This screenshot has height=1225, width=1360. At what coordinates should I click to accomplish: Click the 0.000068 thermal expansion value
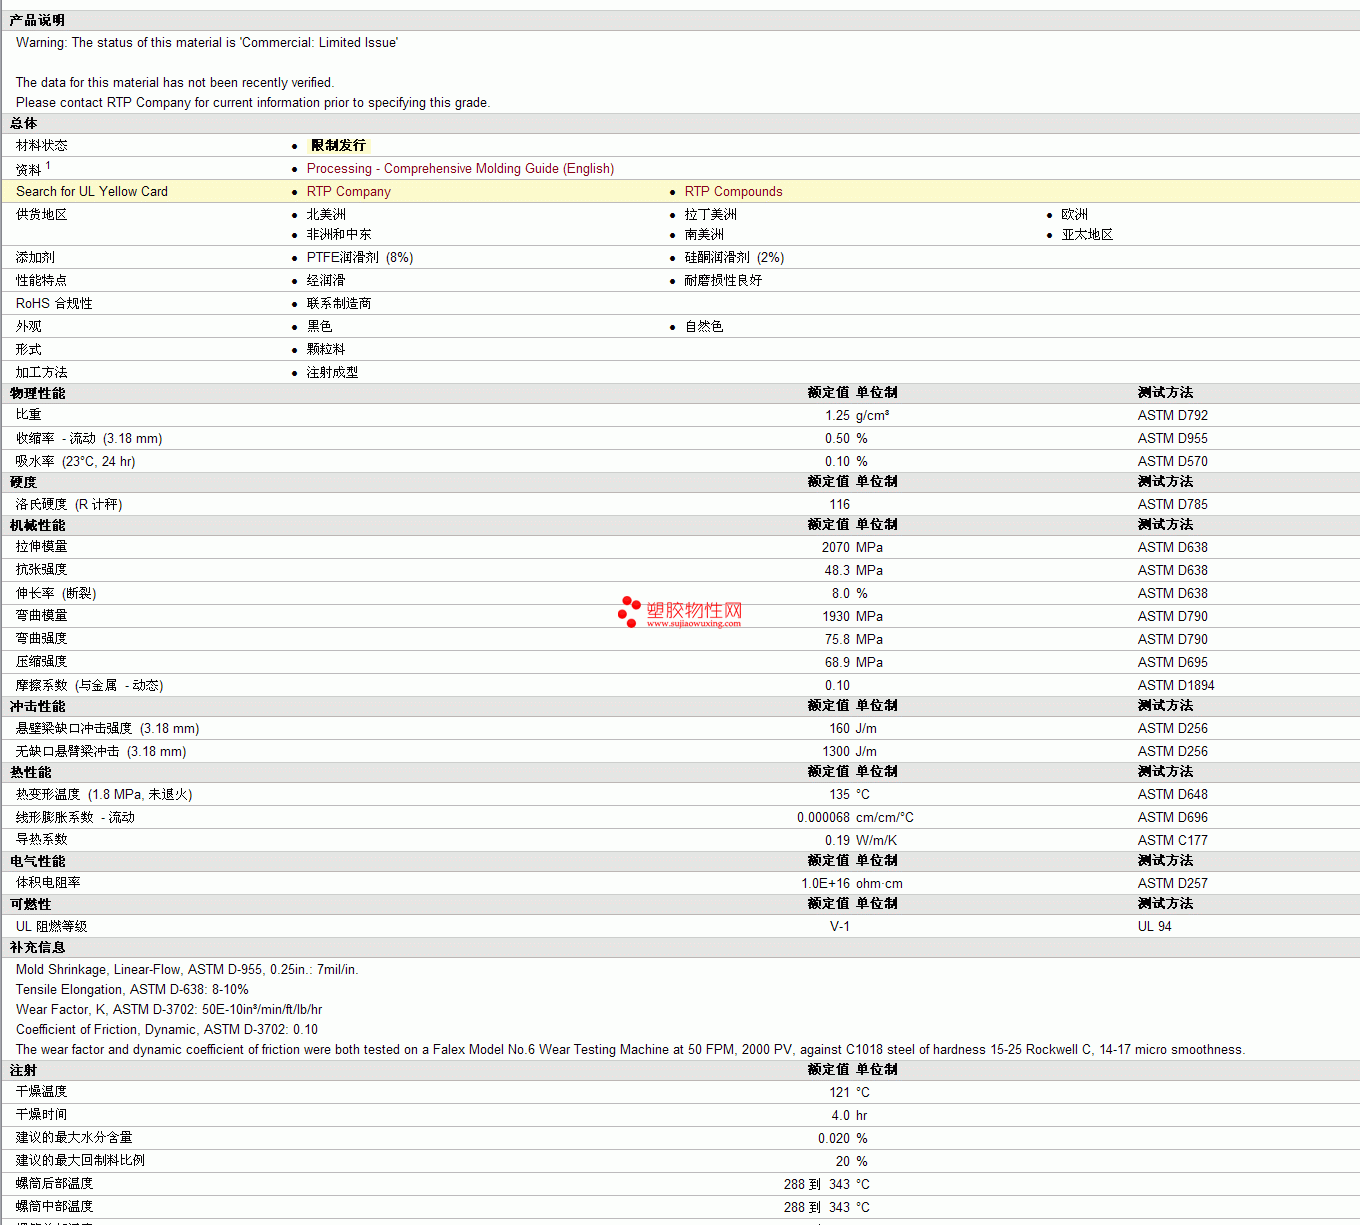[x=823, y=818]
